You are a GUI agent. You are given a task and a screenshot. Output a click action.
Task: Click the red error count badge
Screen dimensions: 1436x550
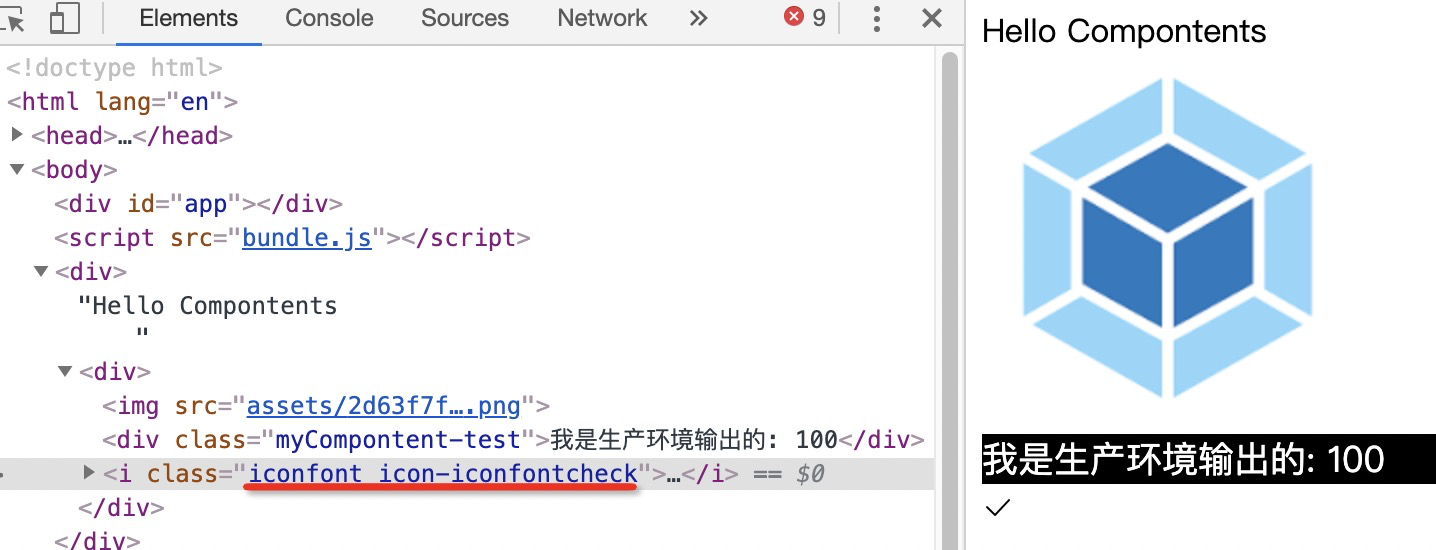click(x=806, y=17)
